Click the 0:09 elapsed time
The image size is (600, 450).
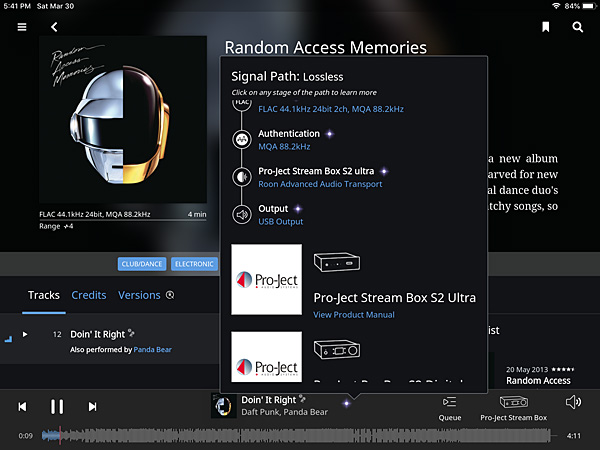coord(26,435)
